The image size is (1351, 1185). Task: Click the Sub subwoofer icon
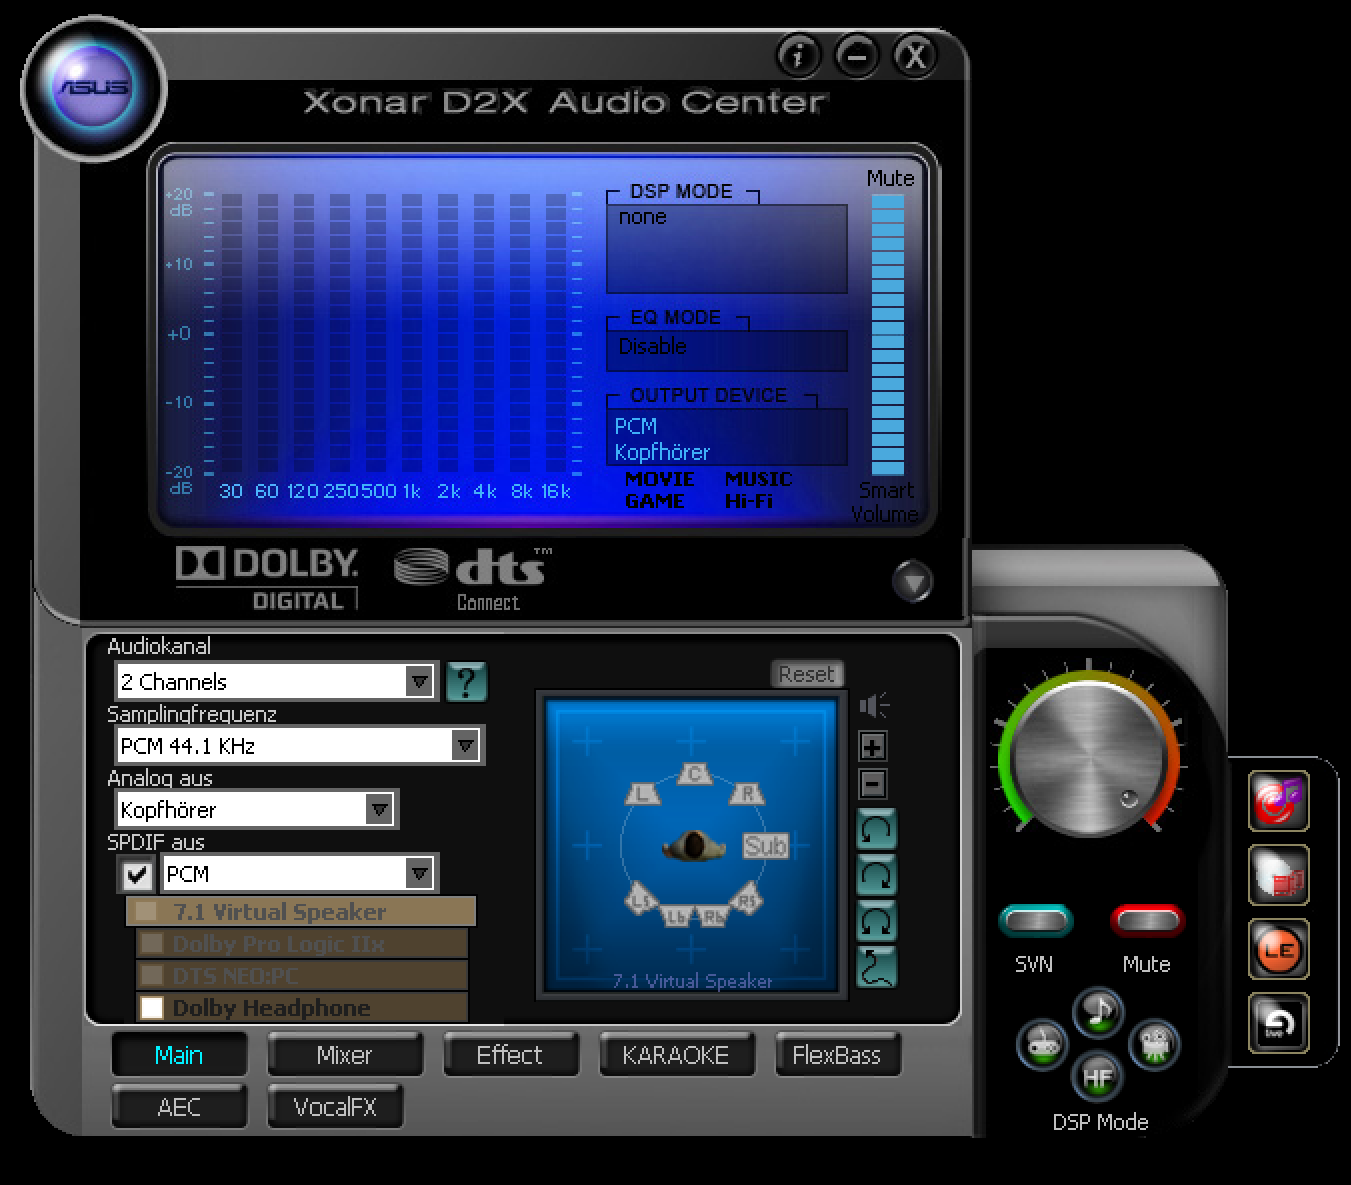[765, 846]
